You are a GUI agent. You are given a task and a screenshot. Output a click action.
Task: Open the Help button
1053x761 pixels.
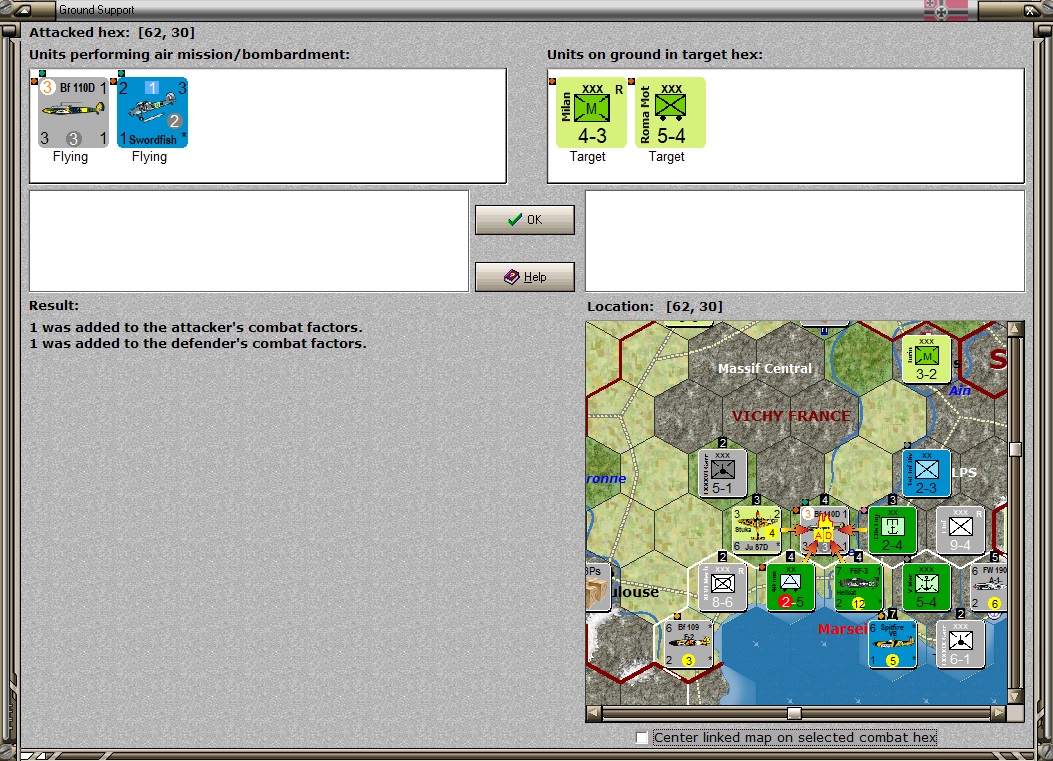click(x=524, y=277)
